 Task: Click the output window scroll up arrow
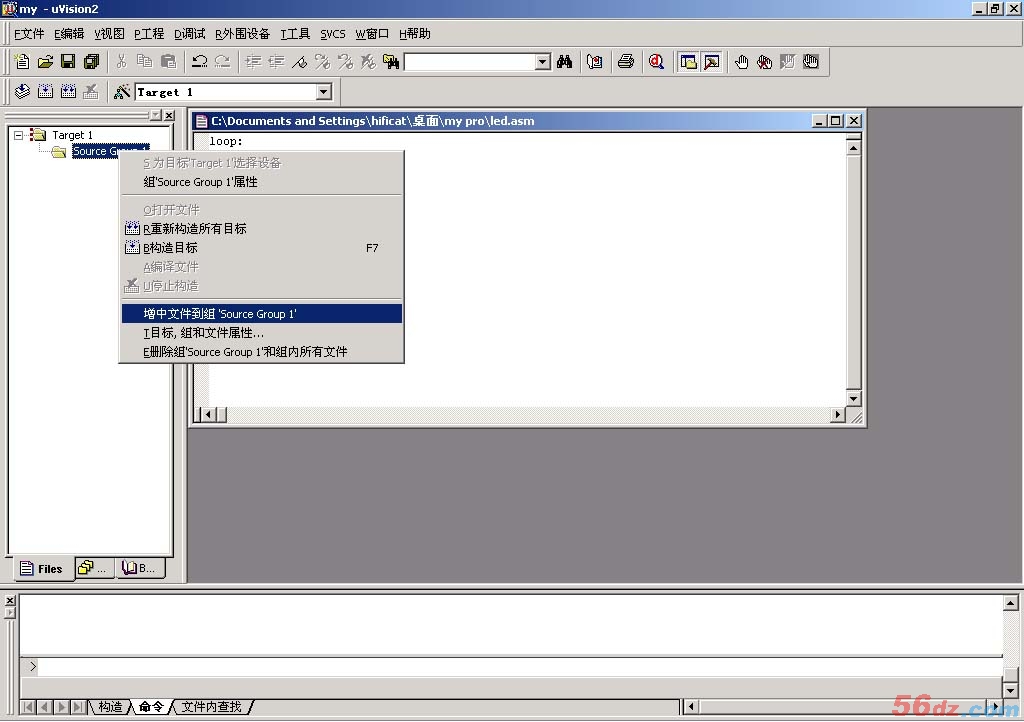(x=1010, y=603)
